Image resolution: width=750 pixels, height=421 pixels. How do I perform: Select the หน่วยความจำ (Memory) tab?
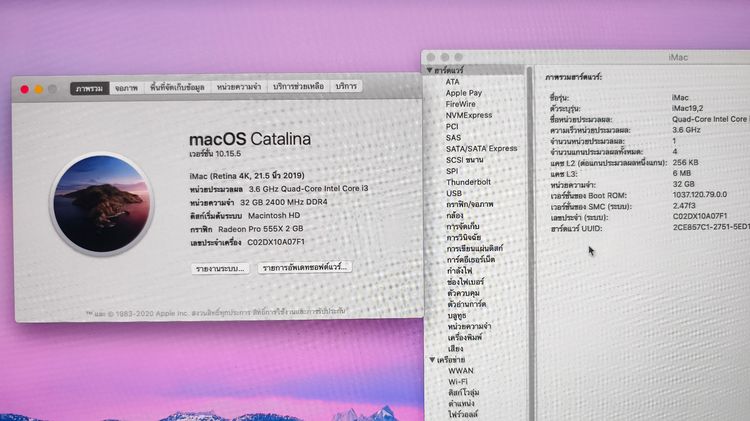click(x=239, y=87)
